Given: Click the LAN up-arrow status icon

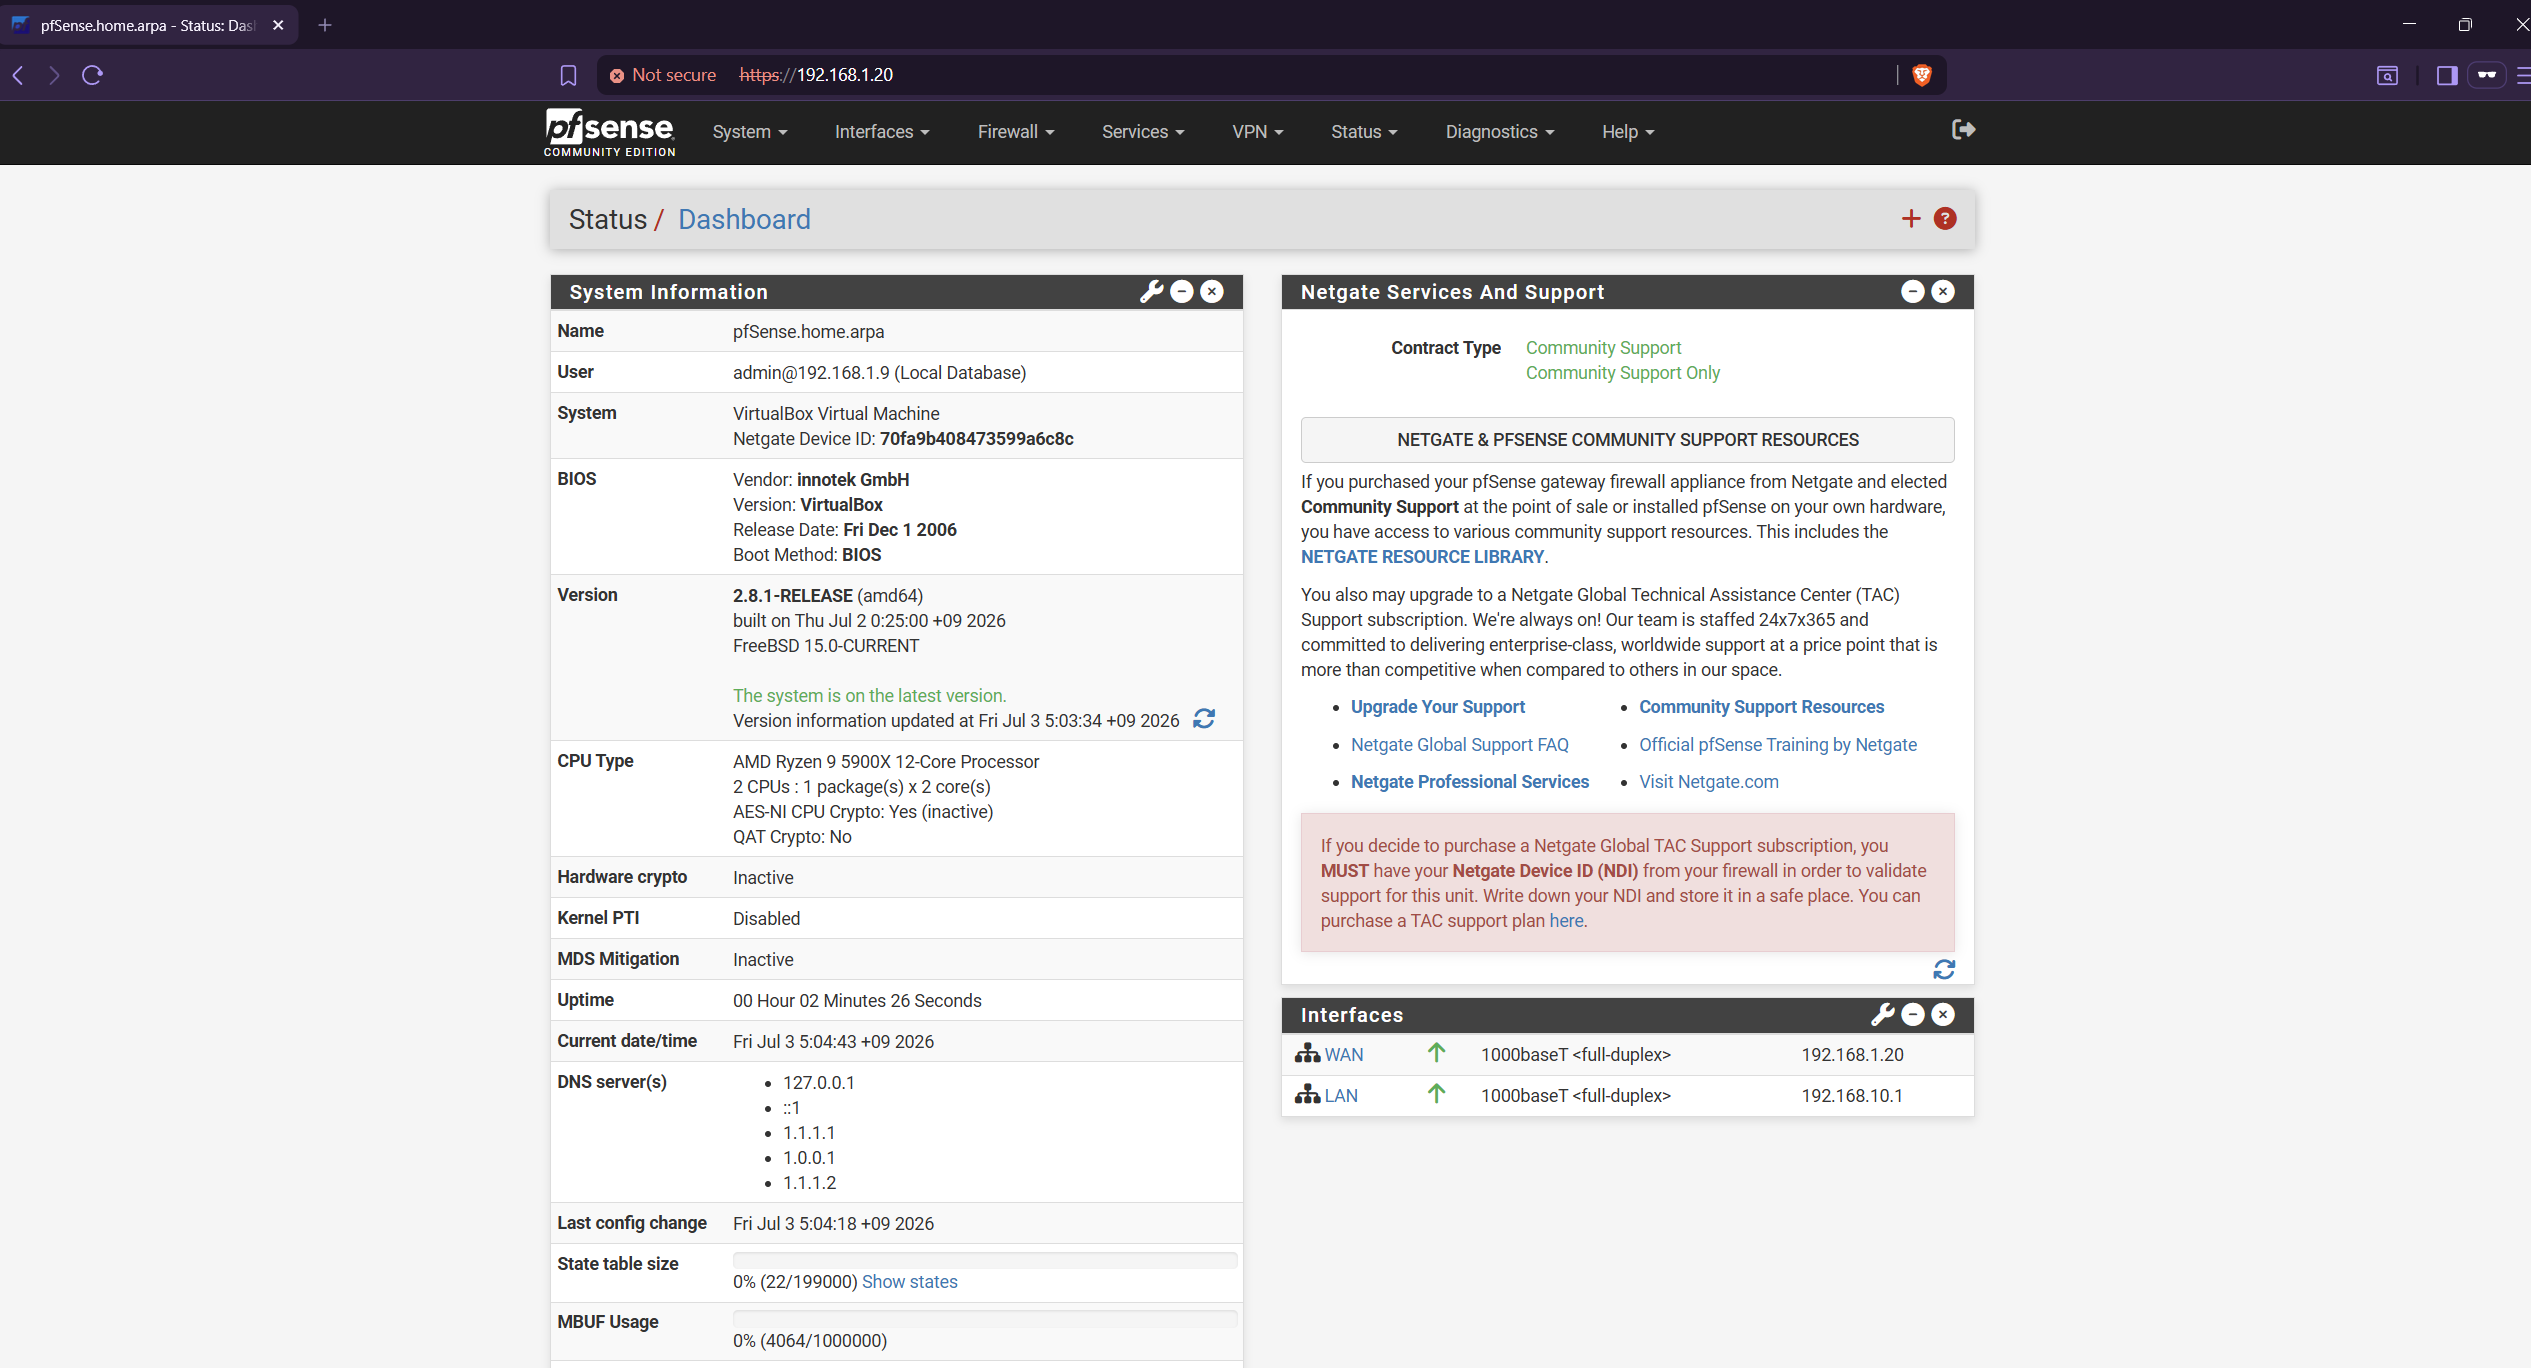Looking at the screenshot, I should (1436, 1093).
